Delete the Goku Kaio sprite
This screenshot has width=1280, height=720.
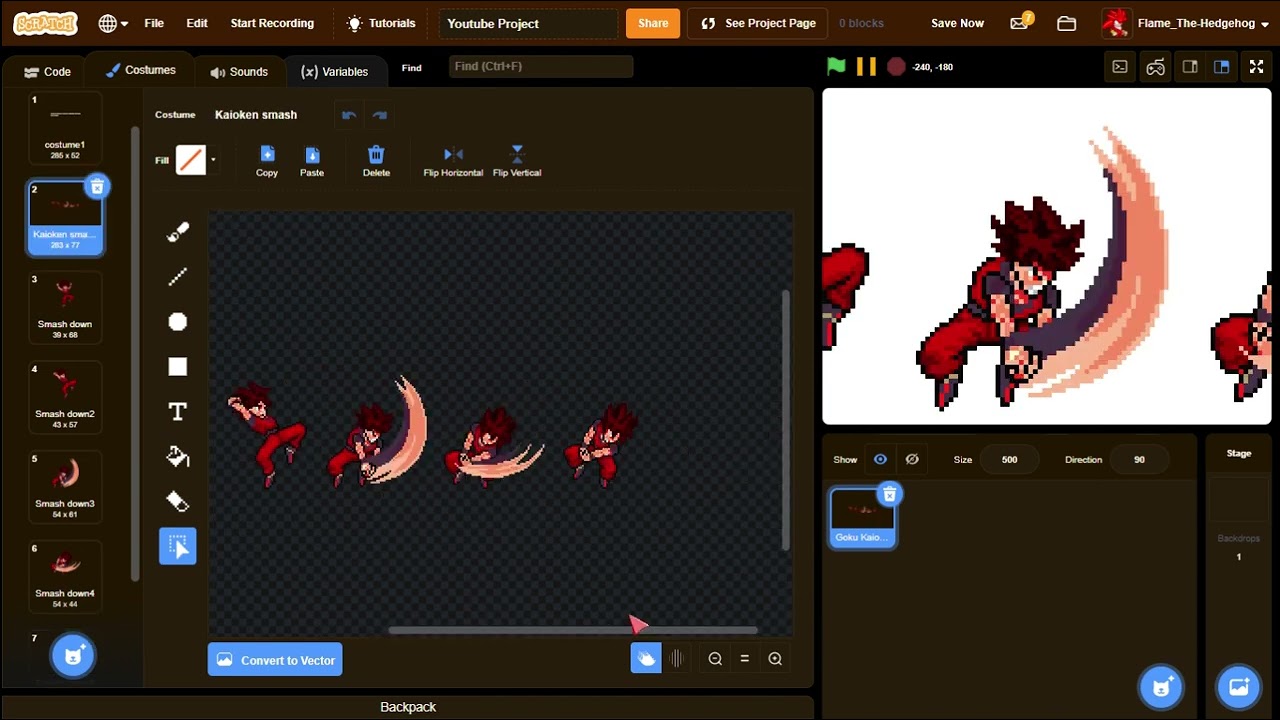pos(889,494)
